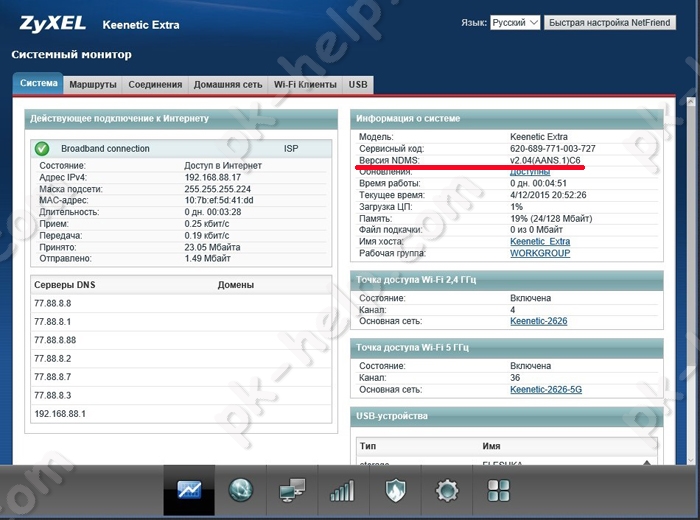Open the Wi-Fi Клиенты tab
700x520 pixels.
(305, 85)
